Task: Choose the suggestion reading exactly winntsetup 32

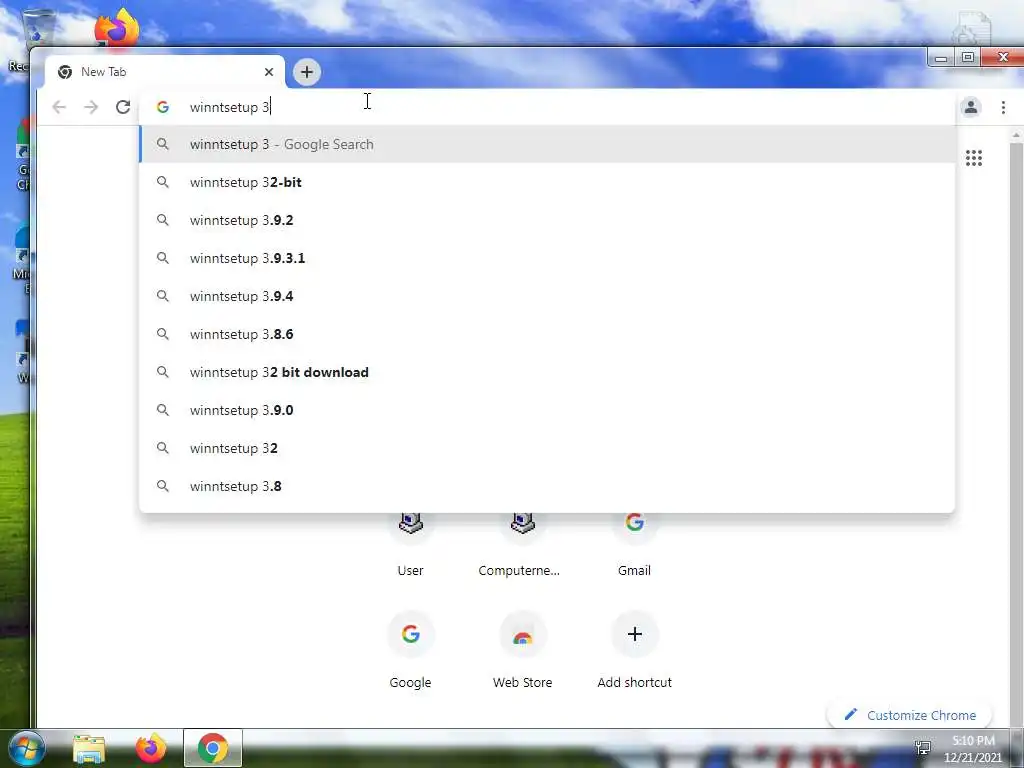Action: (x=547, y=448)
